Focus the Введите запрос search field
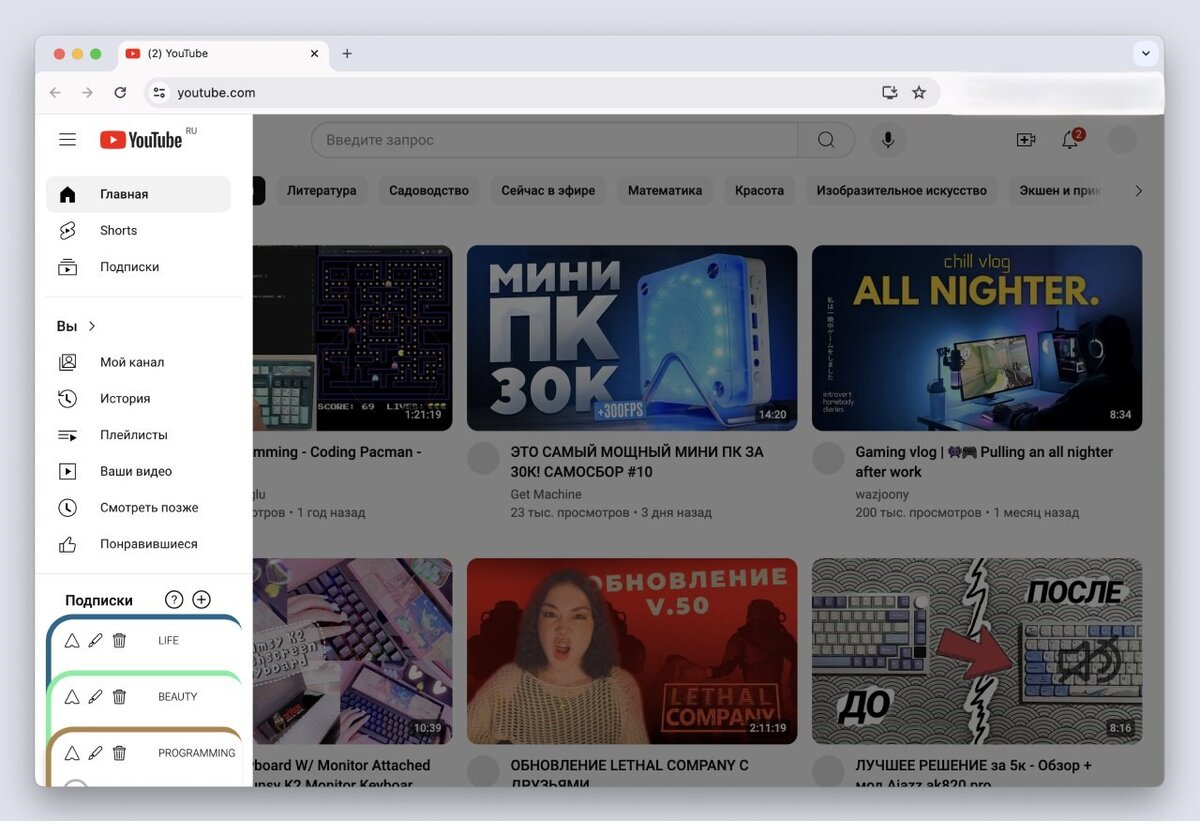Image resolution: width=1200 pixels, height=821 pixels. tap(554, 140)
